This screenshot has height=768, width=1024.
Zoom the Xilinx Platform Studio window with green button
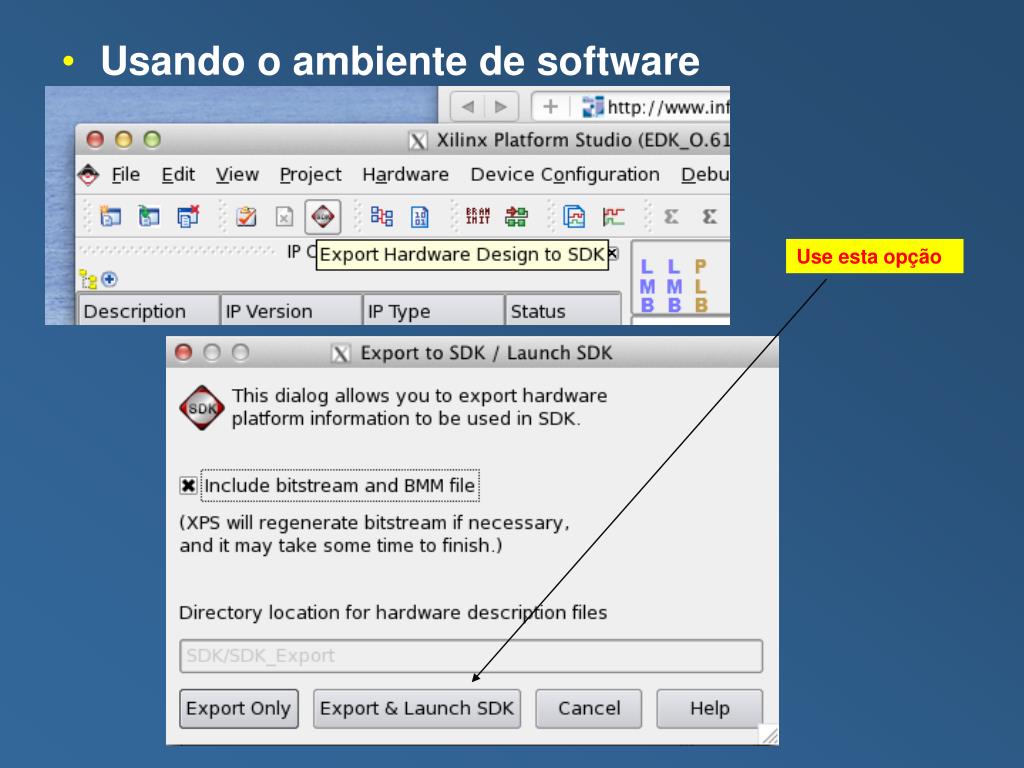152,139
